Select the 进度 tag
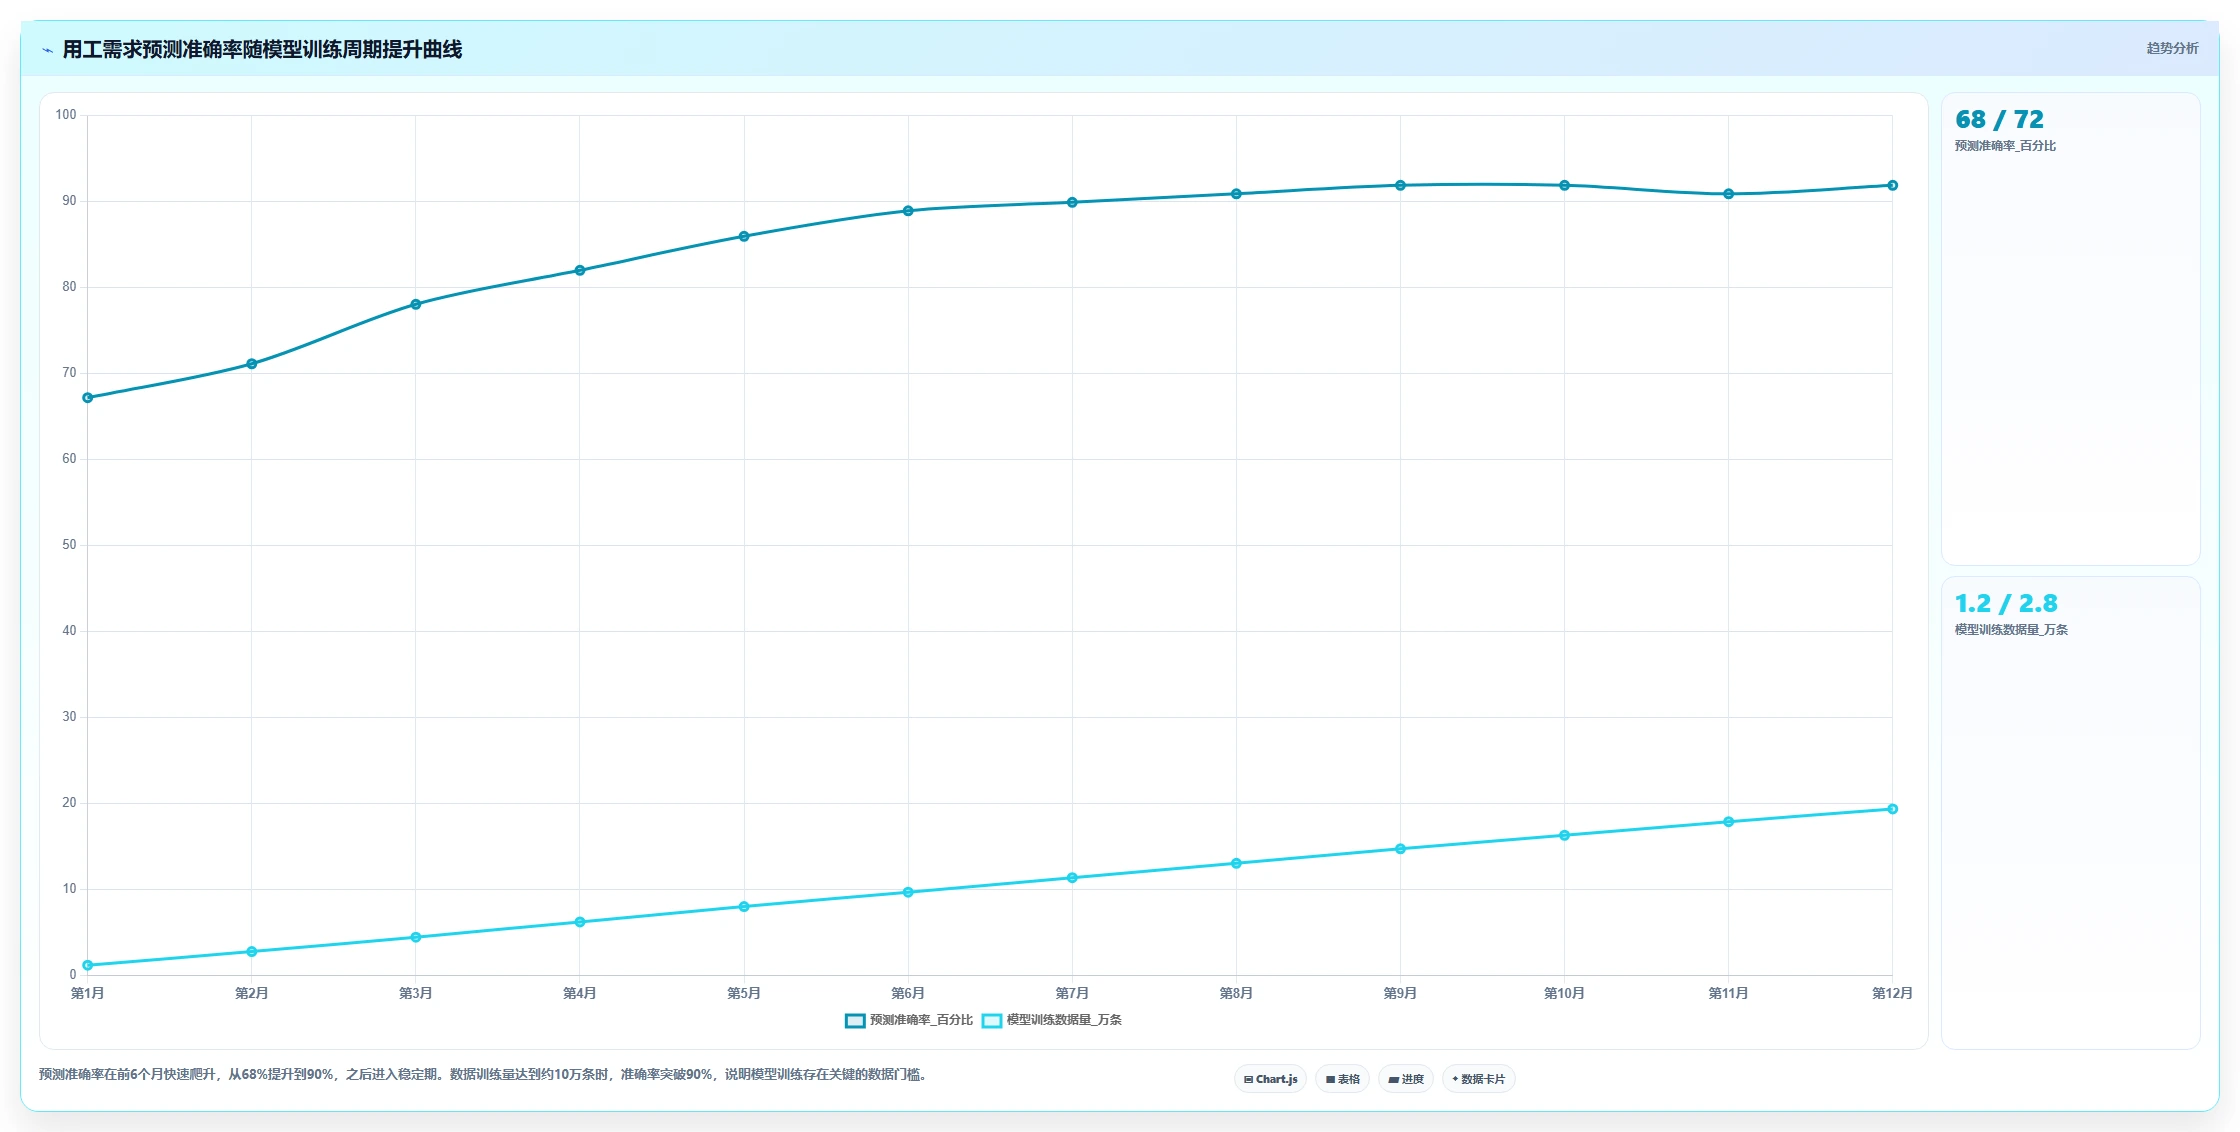Viewport: 2240px width, 1132px height. point(1405,1079)
